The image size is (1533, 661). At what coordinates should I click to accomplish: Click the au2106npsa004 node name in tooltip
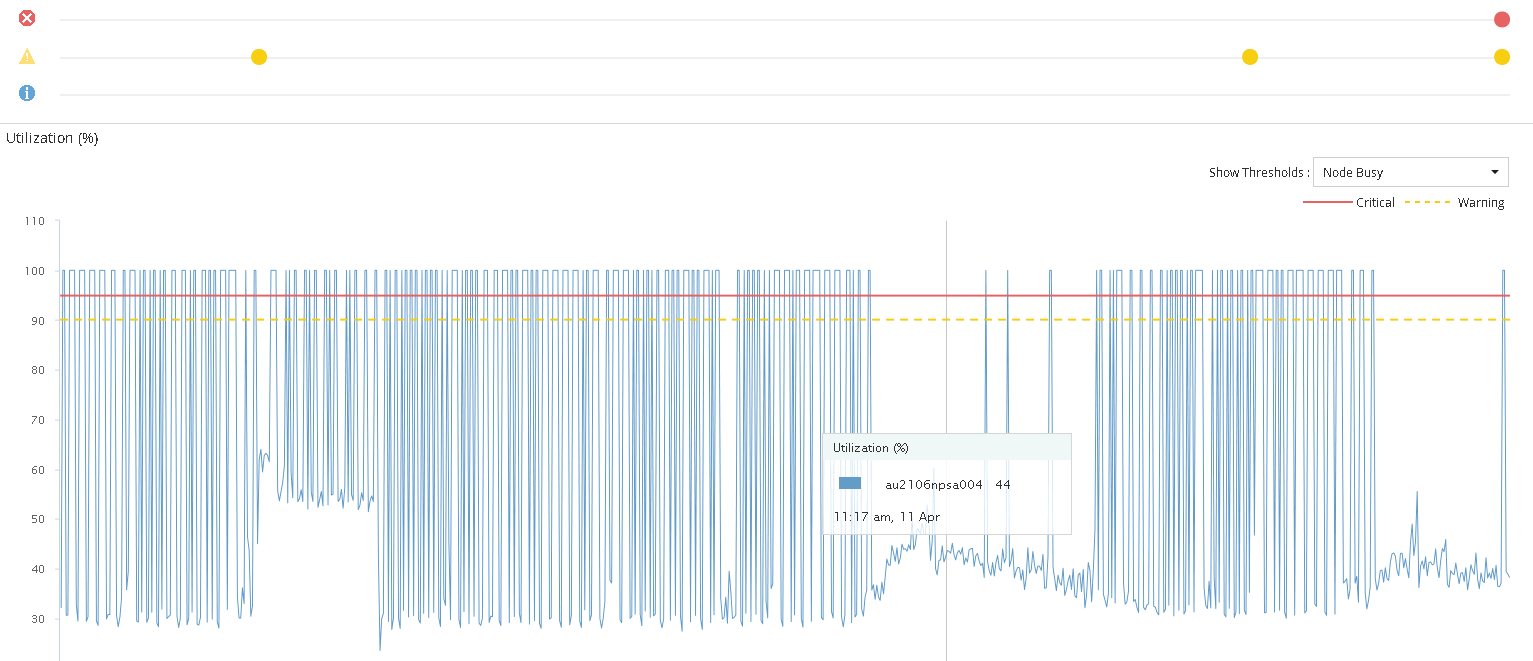[934, 484]
